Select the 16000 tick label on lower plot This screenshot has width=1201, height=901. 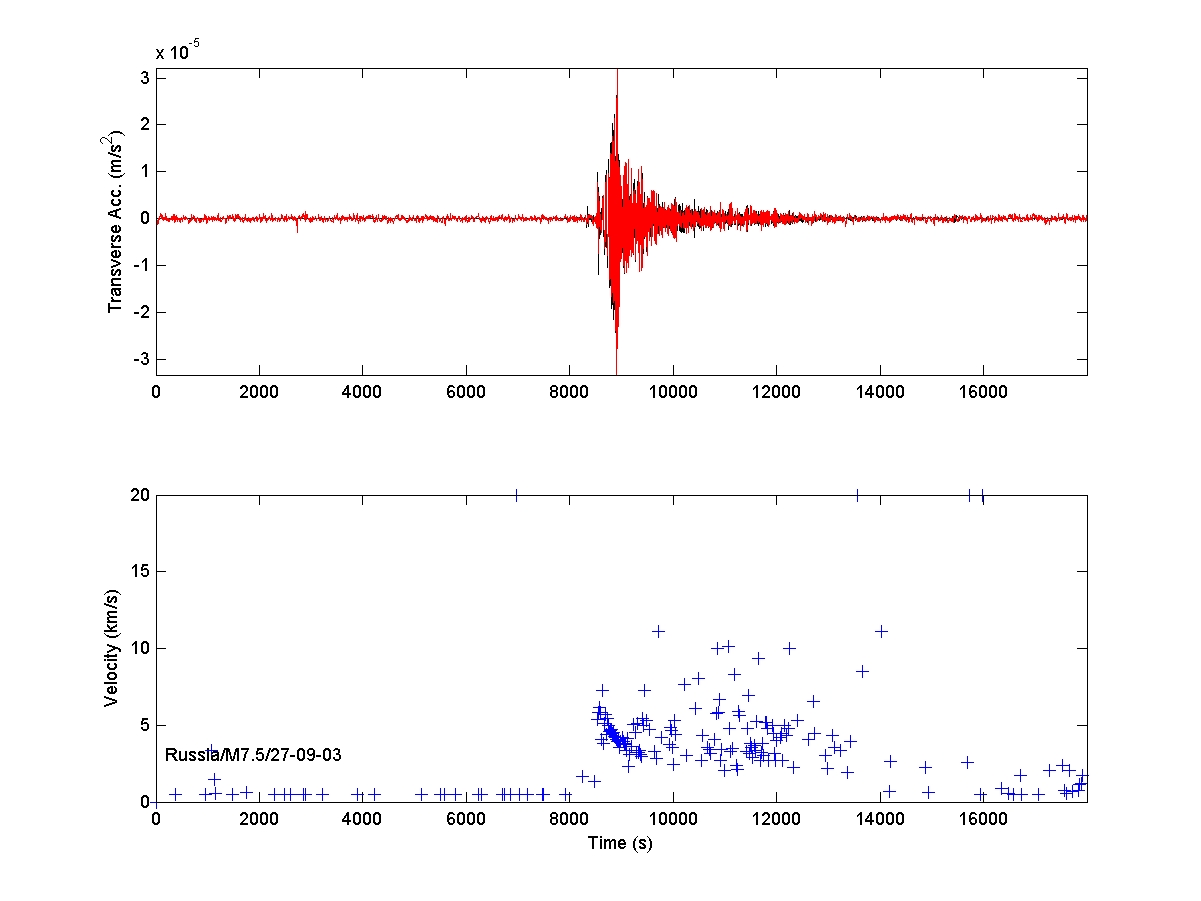(981, 819)
